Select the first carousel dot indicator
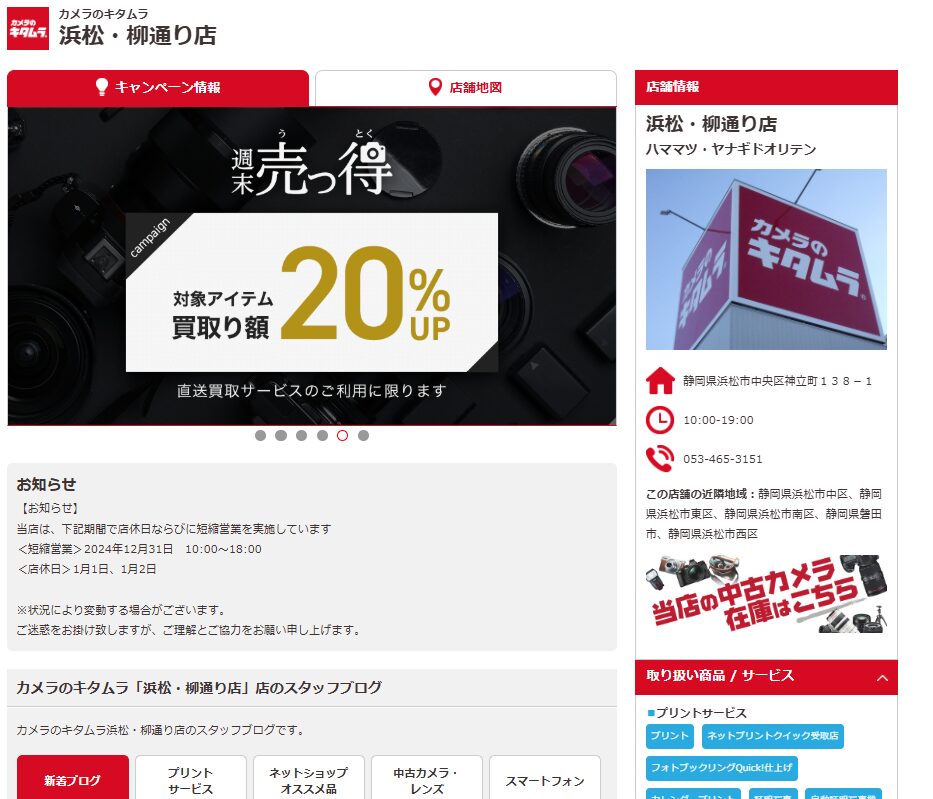The width and height of the screenshot is (933, 799). tap(260, 435)
